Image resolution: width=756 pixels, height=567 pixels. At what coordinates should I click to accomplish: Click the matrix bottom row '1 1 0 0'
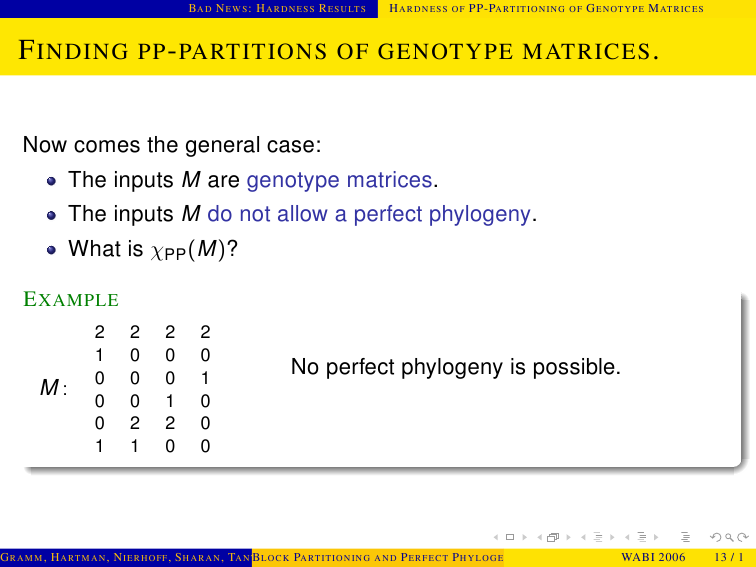[152, 446]
